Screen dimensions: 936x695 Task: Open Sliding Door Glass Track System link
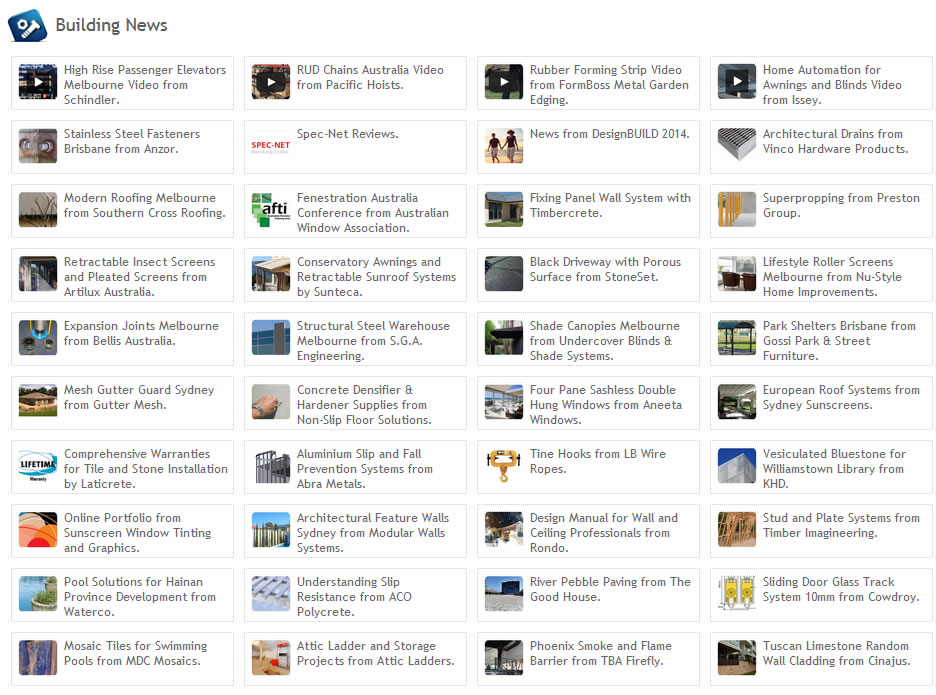(841, 589)
